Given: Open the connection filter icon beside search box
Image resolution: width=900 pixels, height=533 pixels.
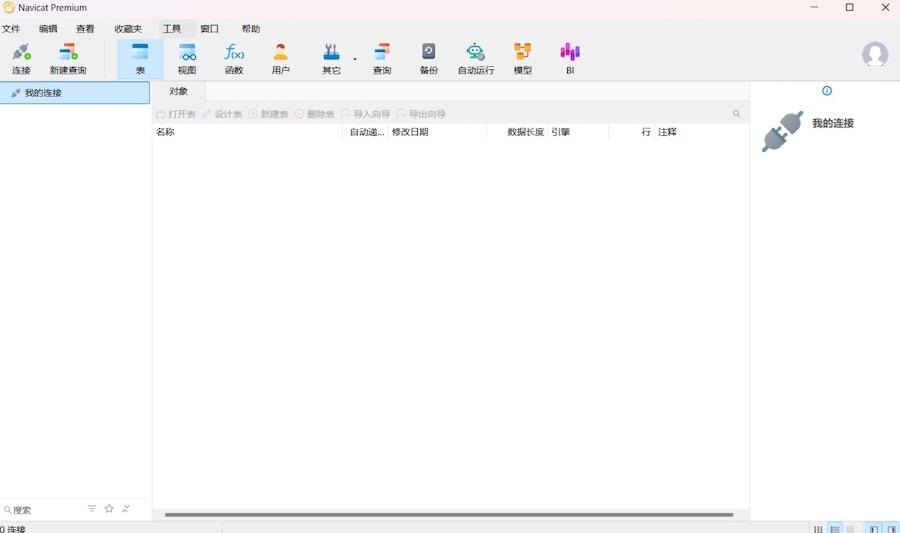Looking at the screenshot, I should [x=92, y=509].
